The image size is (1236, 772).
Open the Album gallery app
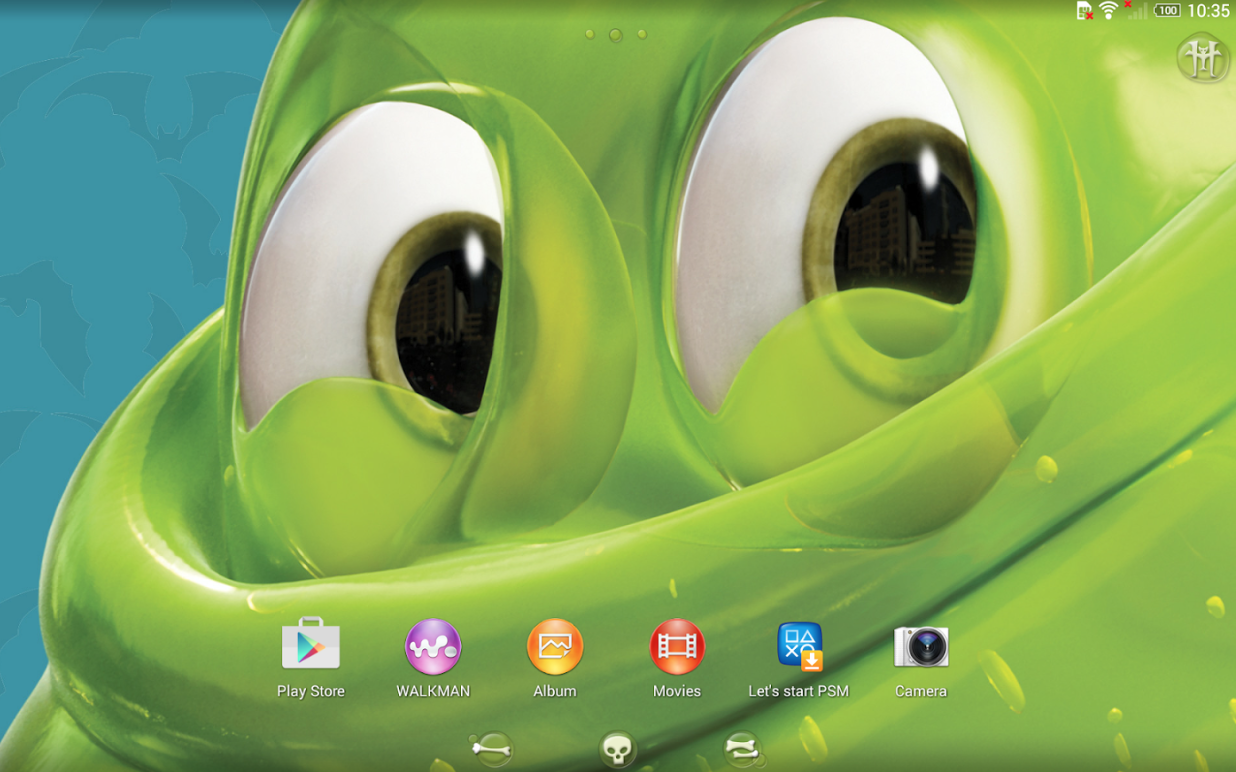coord(555,657)
